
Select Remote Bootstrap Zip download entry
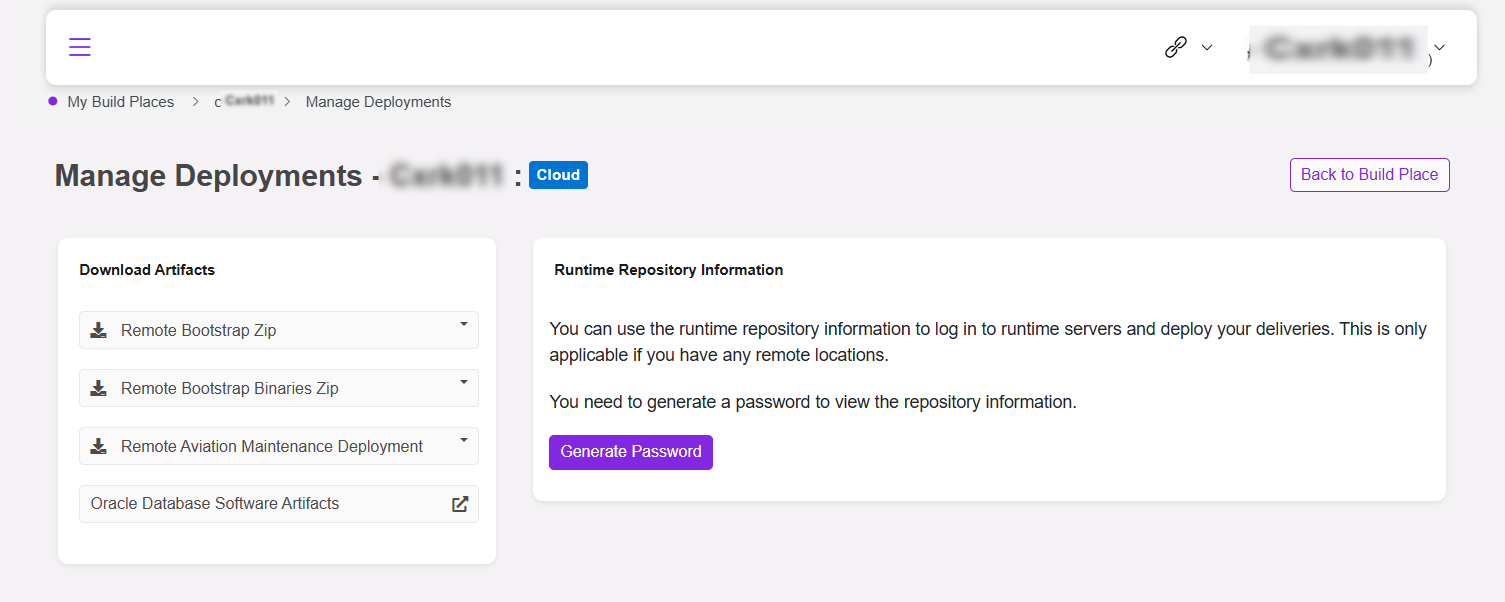click(x=279, y=330)
